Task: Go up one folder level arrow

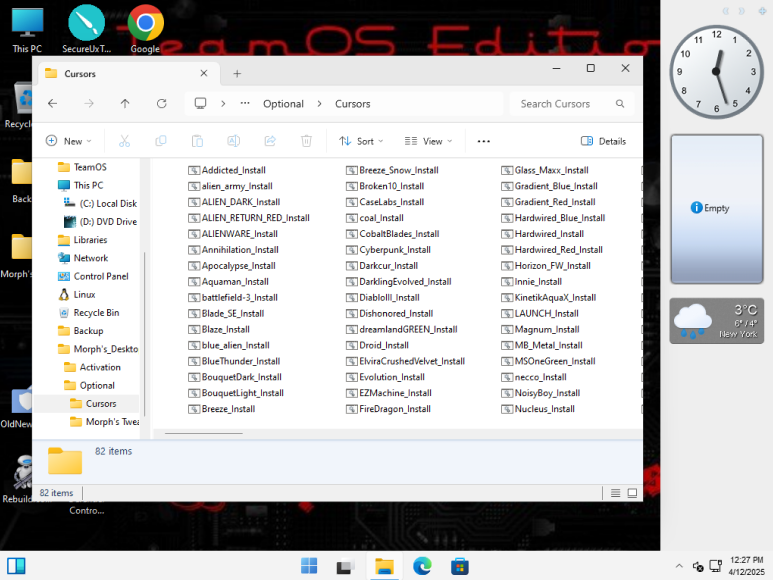Action: coord(125,103)
